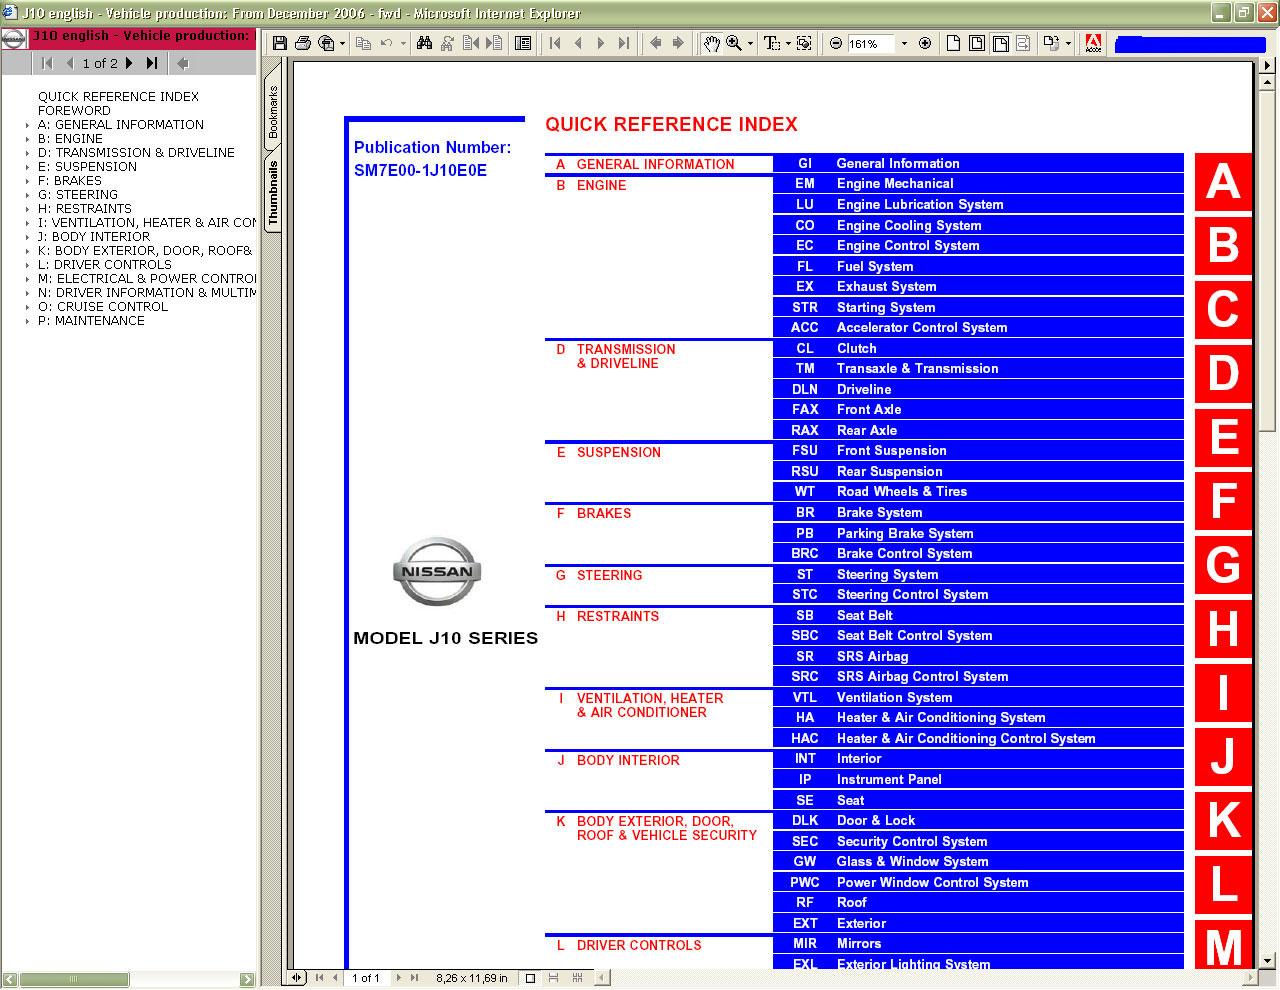This screenshot has height=990, width=1280.
Task: Go to previous page in Acrobat toolbar
Action: point(578,43)
